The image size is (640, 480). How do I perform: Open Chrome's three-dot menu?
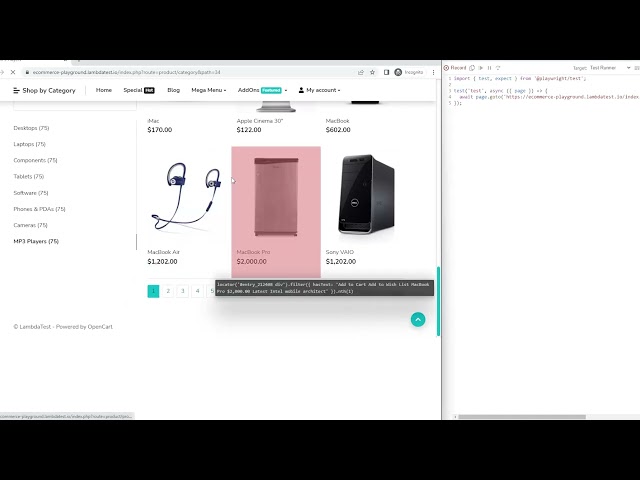pyautogui.click(x=433, y=72)
